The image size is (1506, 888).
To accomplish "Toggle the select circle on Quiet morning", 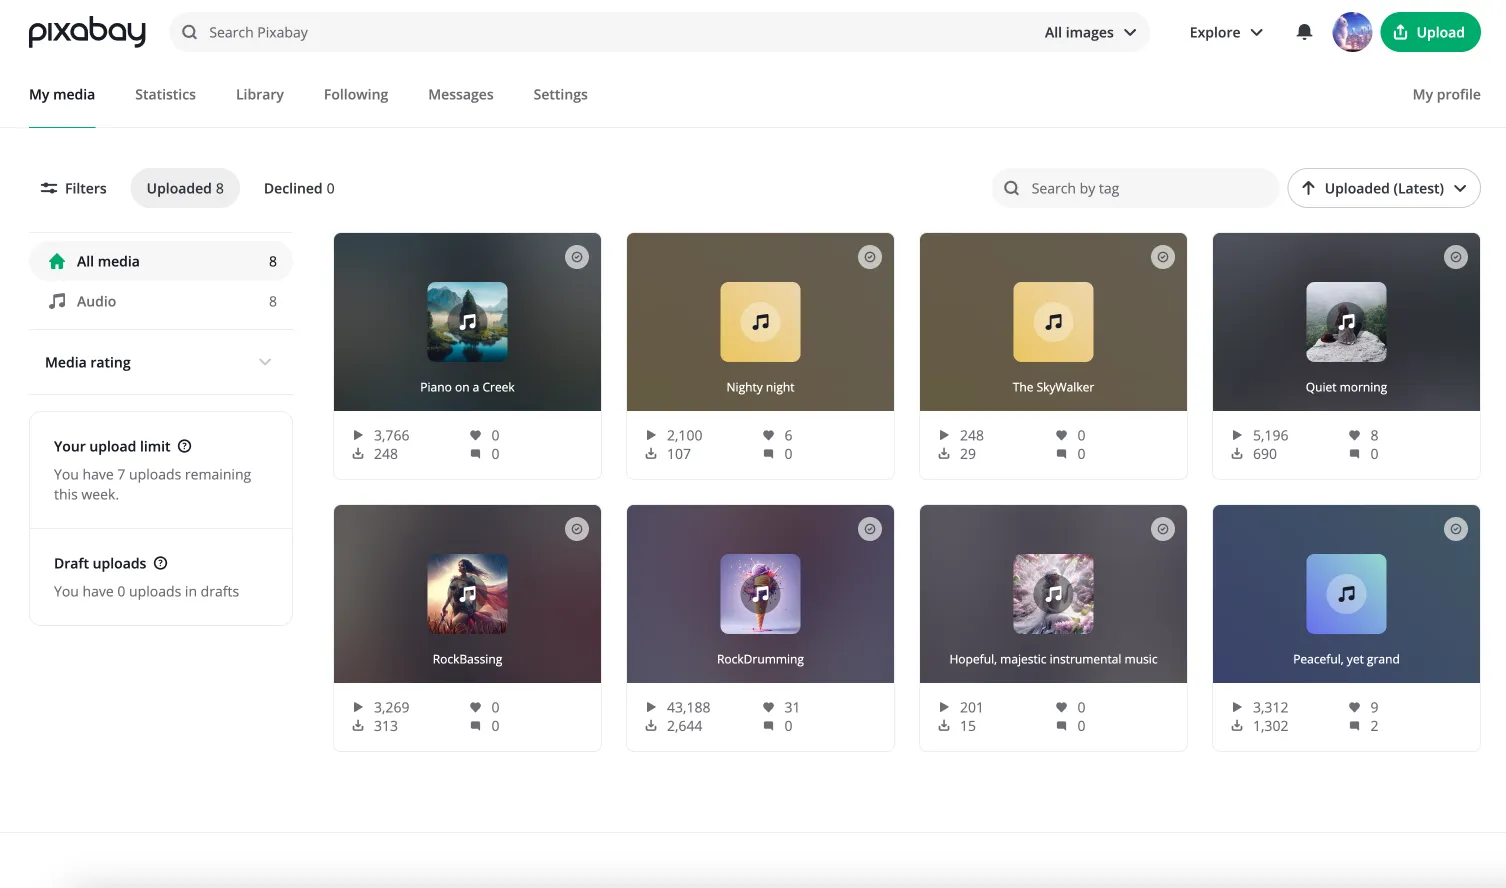I will click(1456, 257).
